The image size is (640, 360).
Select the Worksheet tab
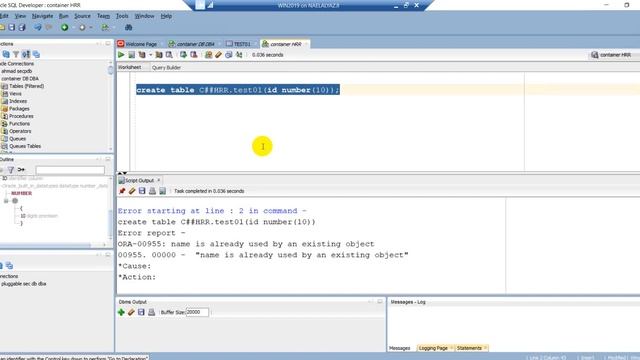pos(129,67)
